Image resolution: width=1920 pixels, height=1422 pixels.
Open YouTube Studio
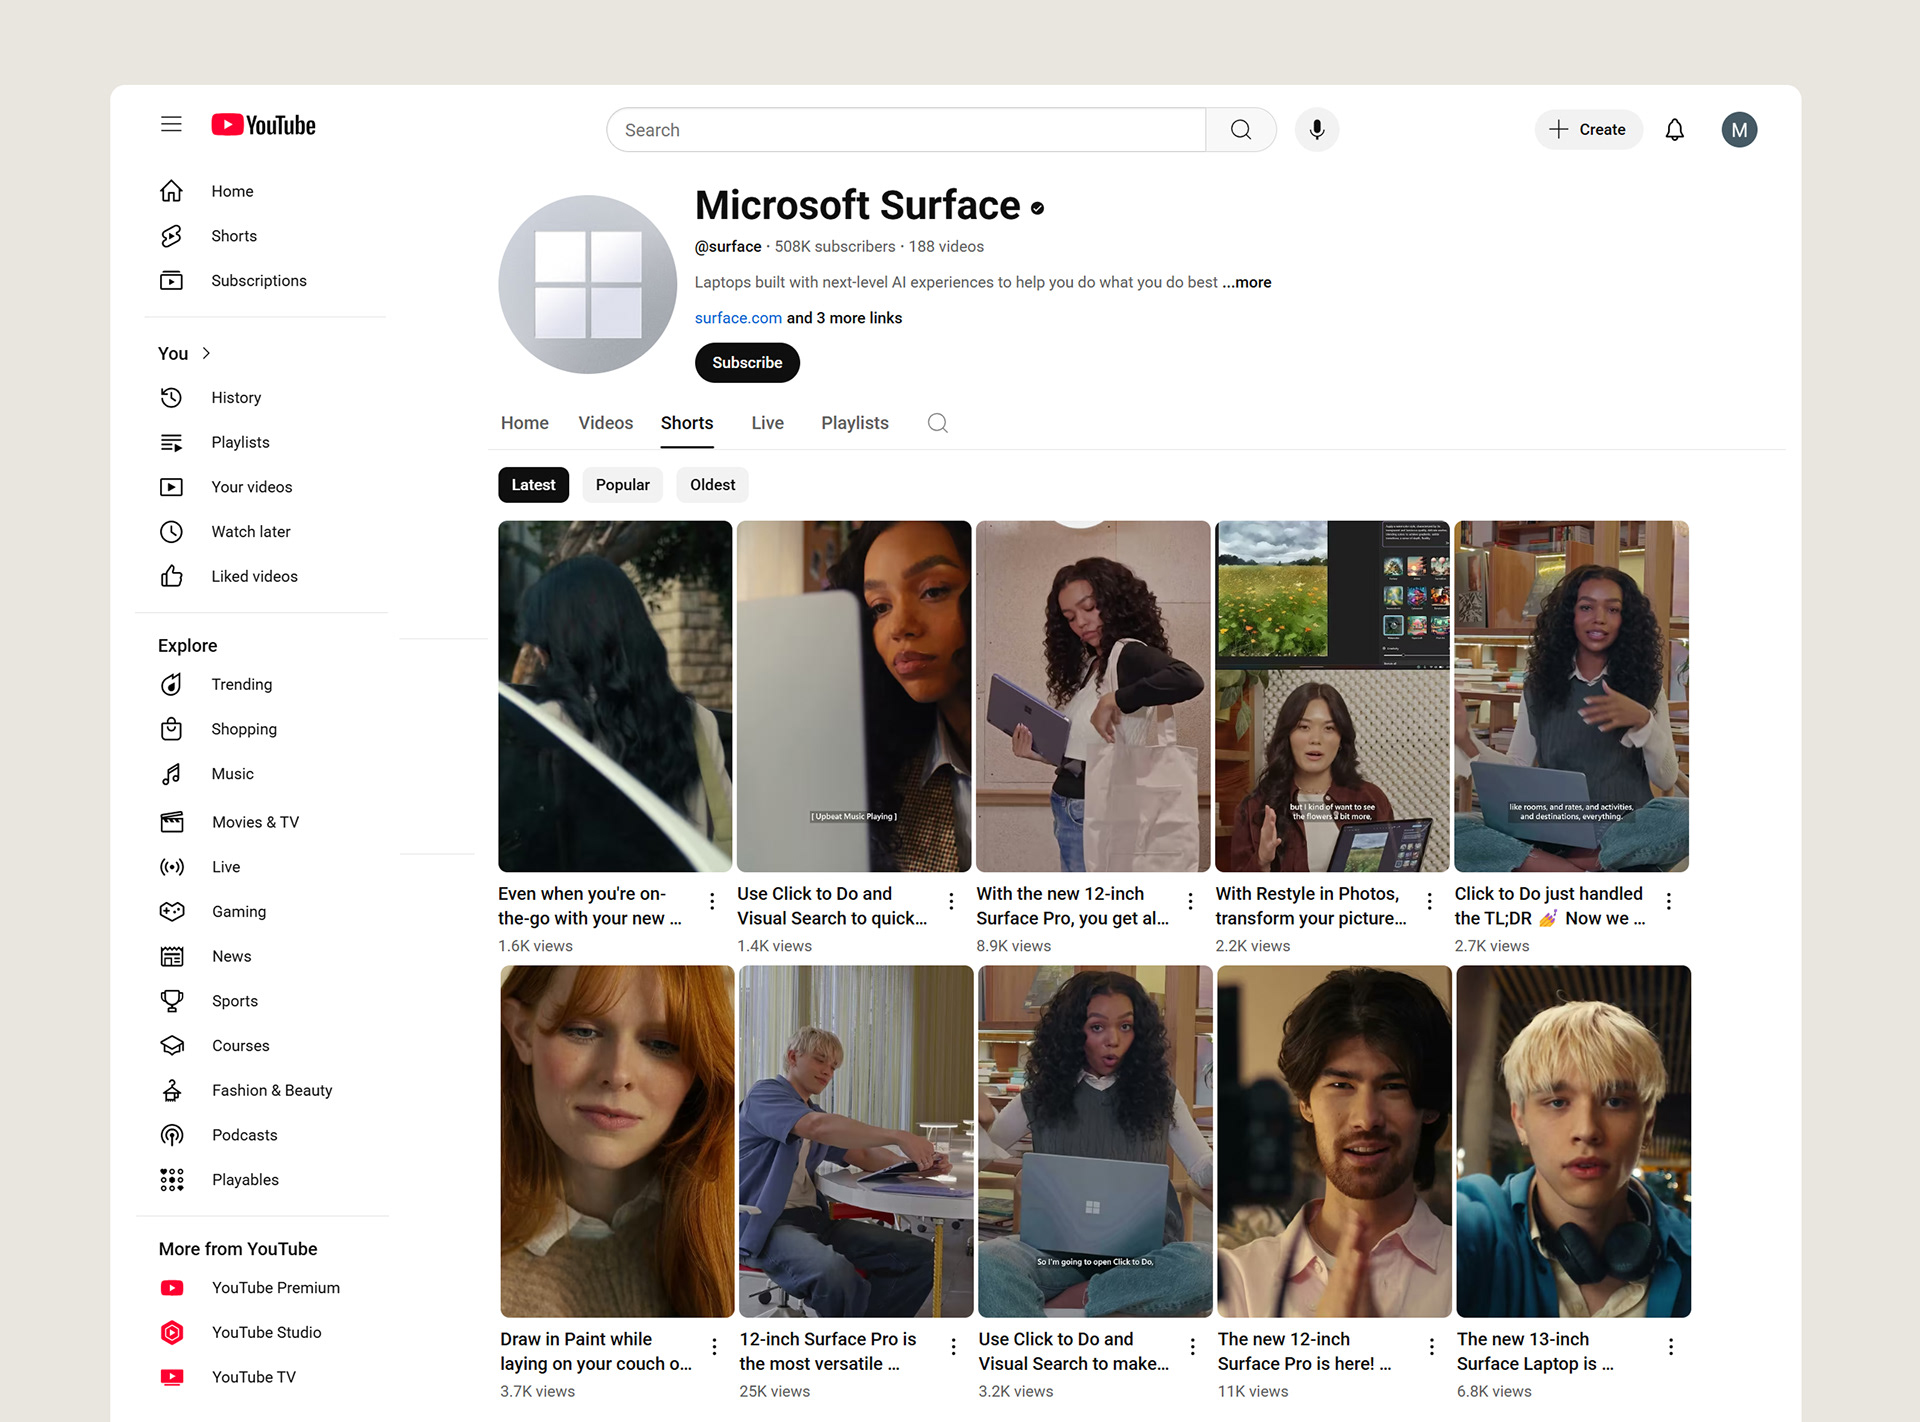(266, 1333)
